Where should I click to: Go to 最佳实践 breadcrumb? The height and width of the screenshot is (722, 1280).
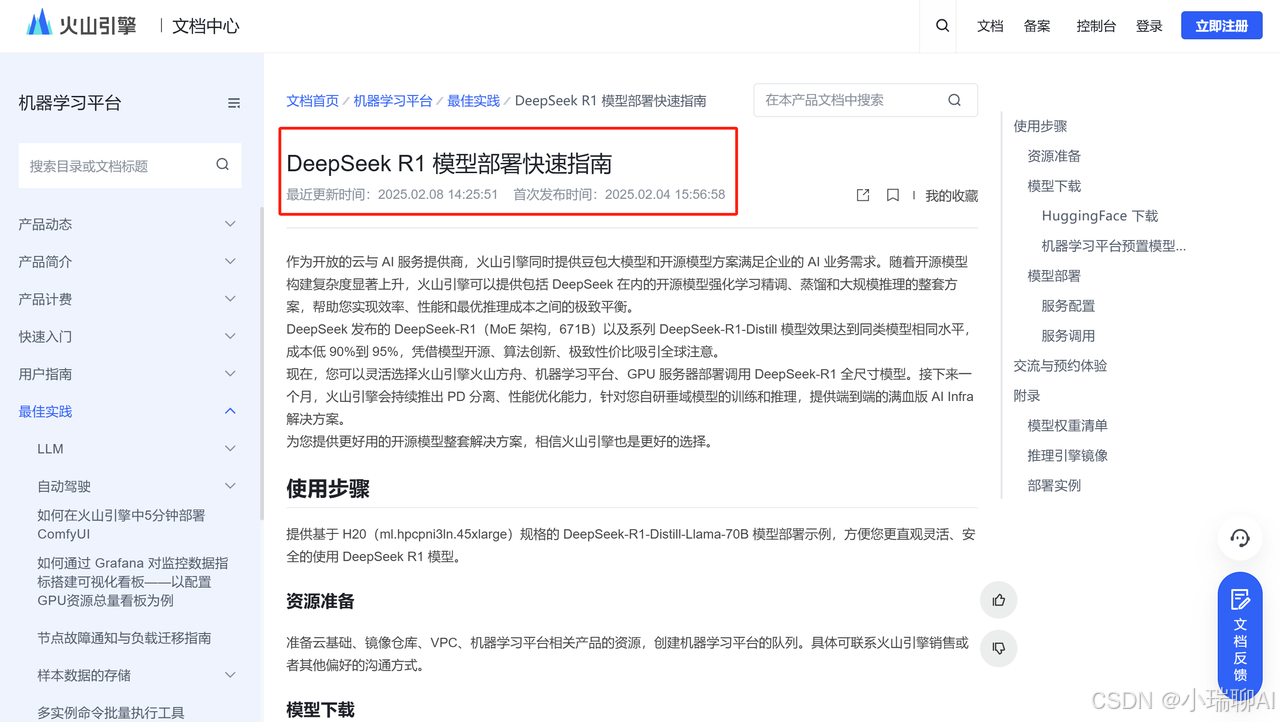473,100
